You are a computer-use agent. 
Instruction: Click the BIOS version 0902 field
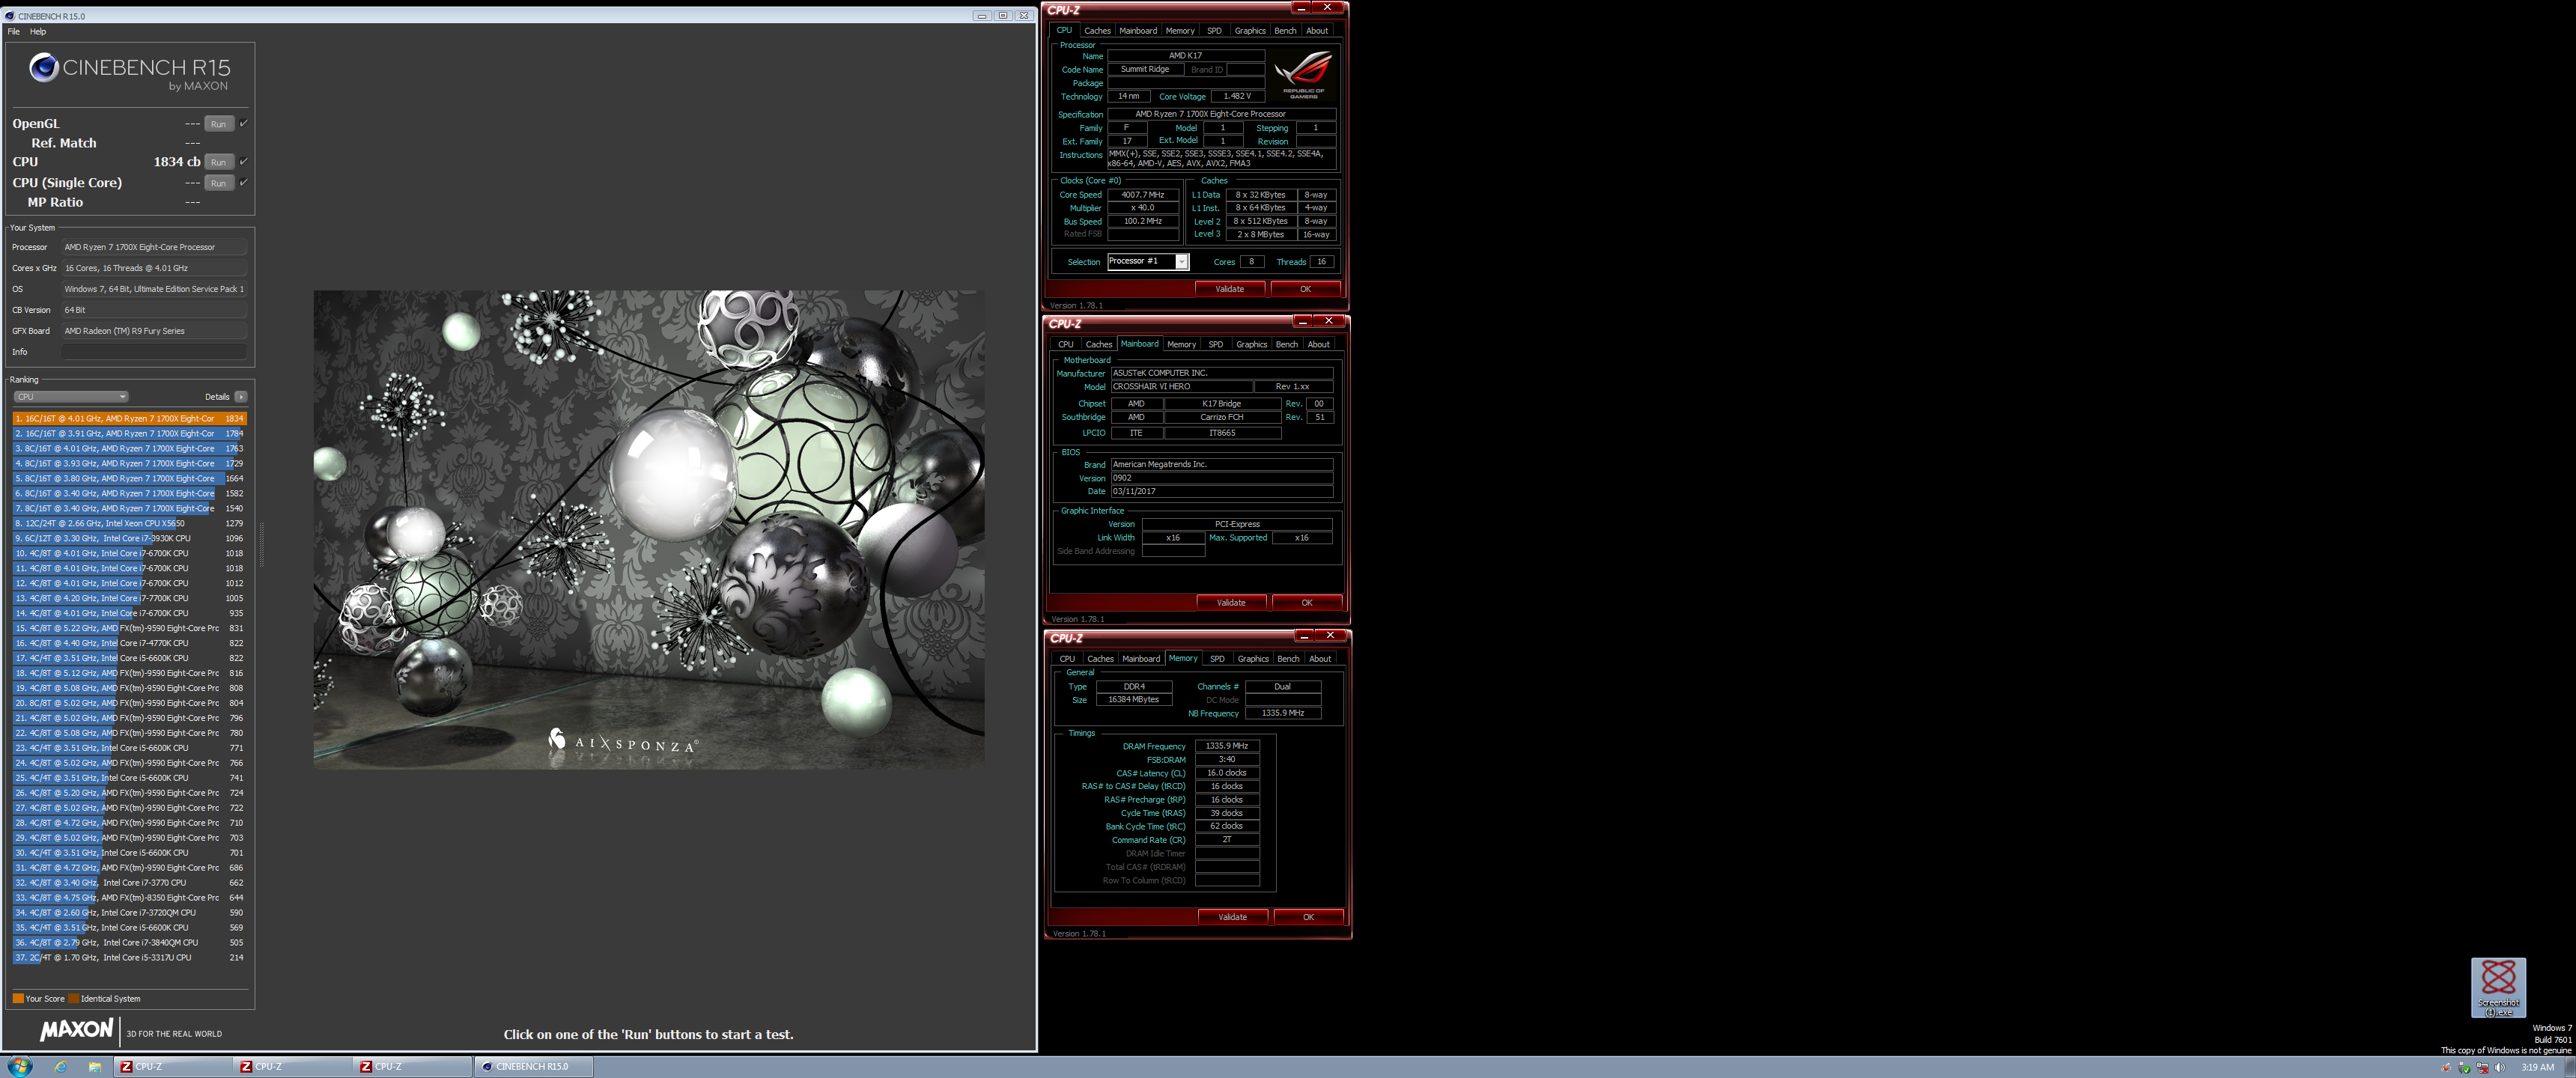point(1221,478)
